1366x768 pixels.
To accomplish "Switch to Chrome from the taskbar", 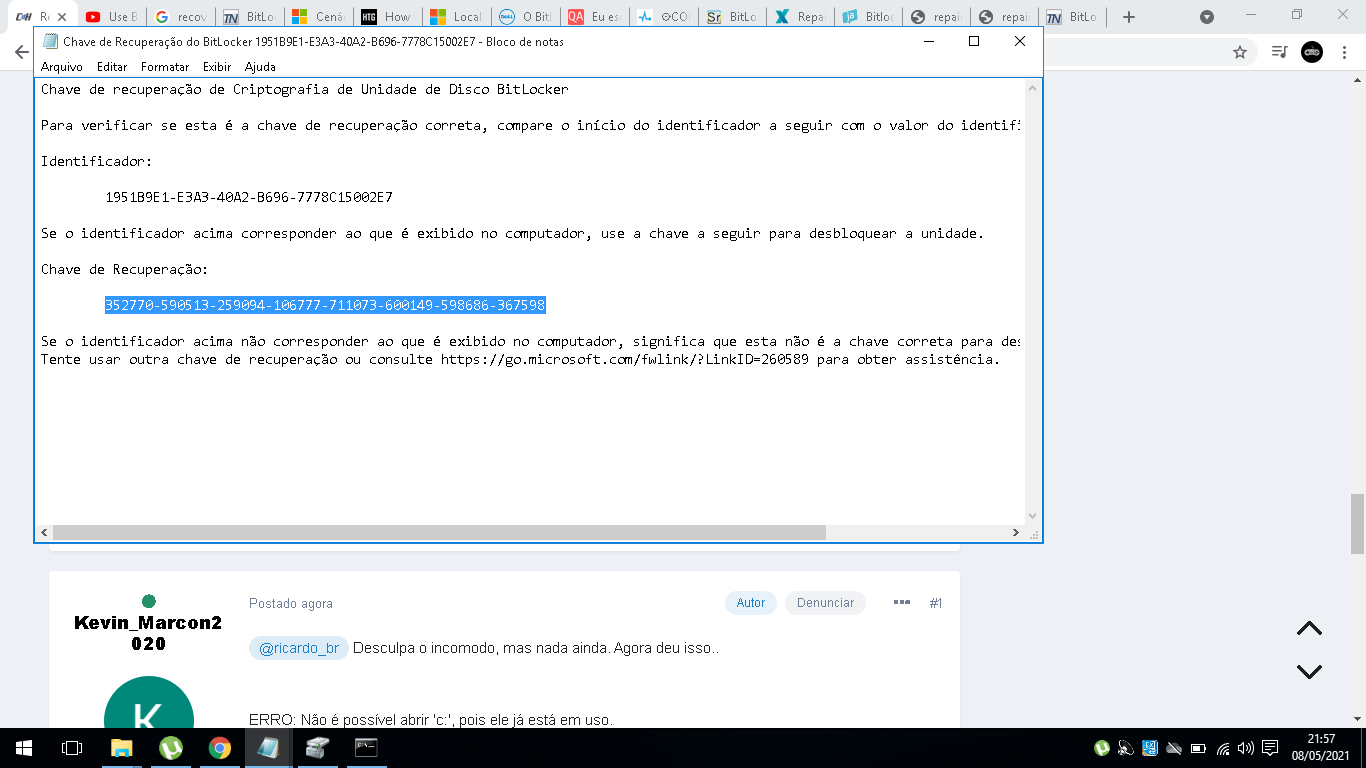I will [x=220, y=748].
